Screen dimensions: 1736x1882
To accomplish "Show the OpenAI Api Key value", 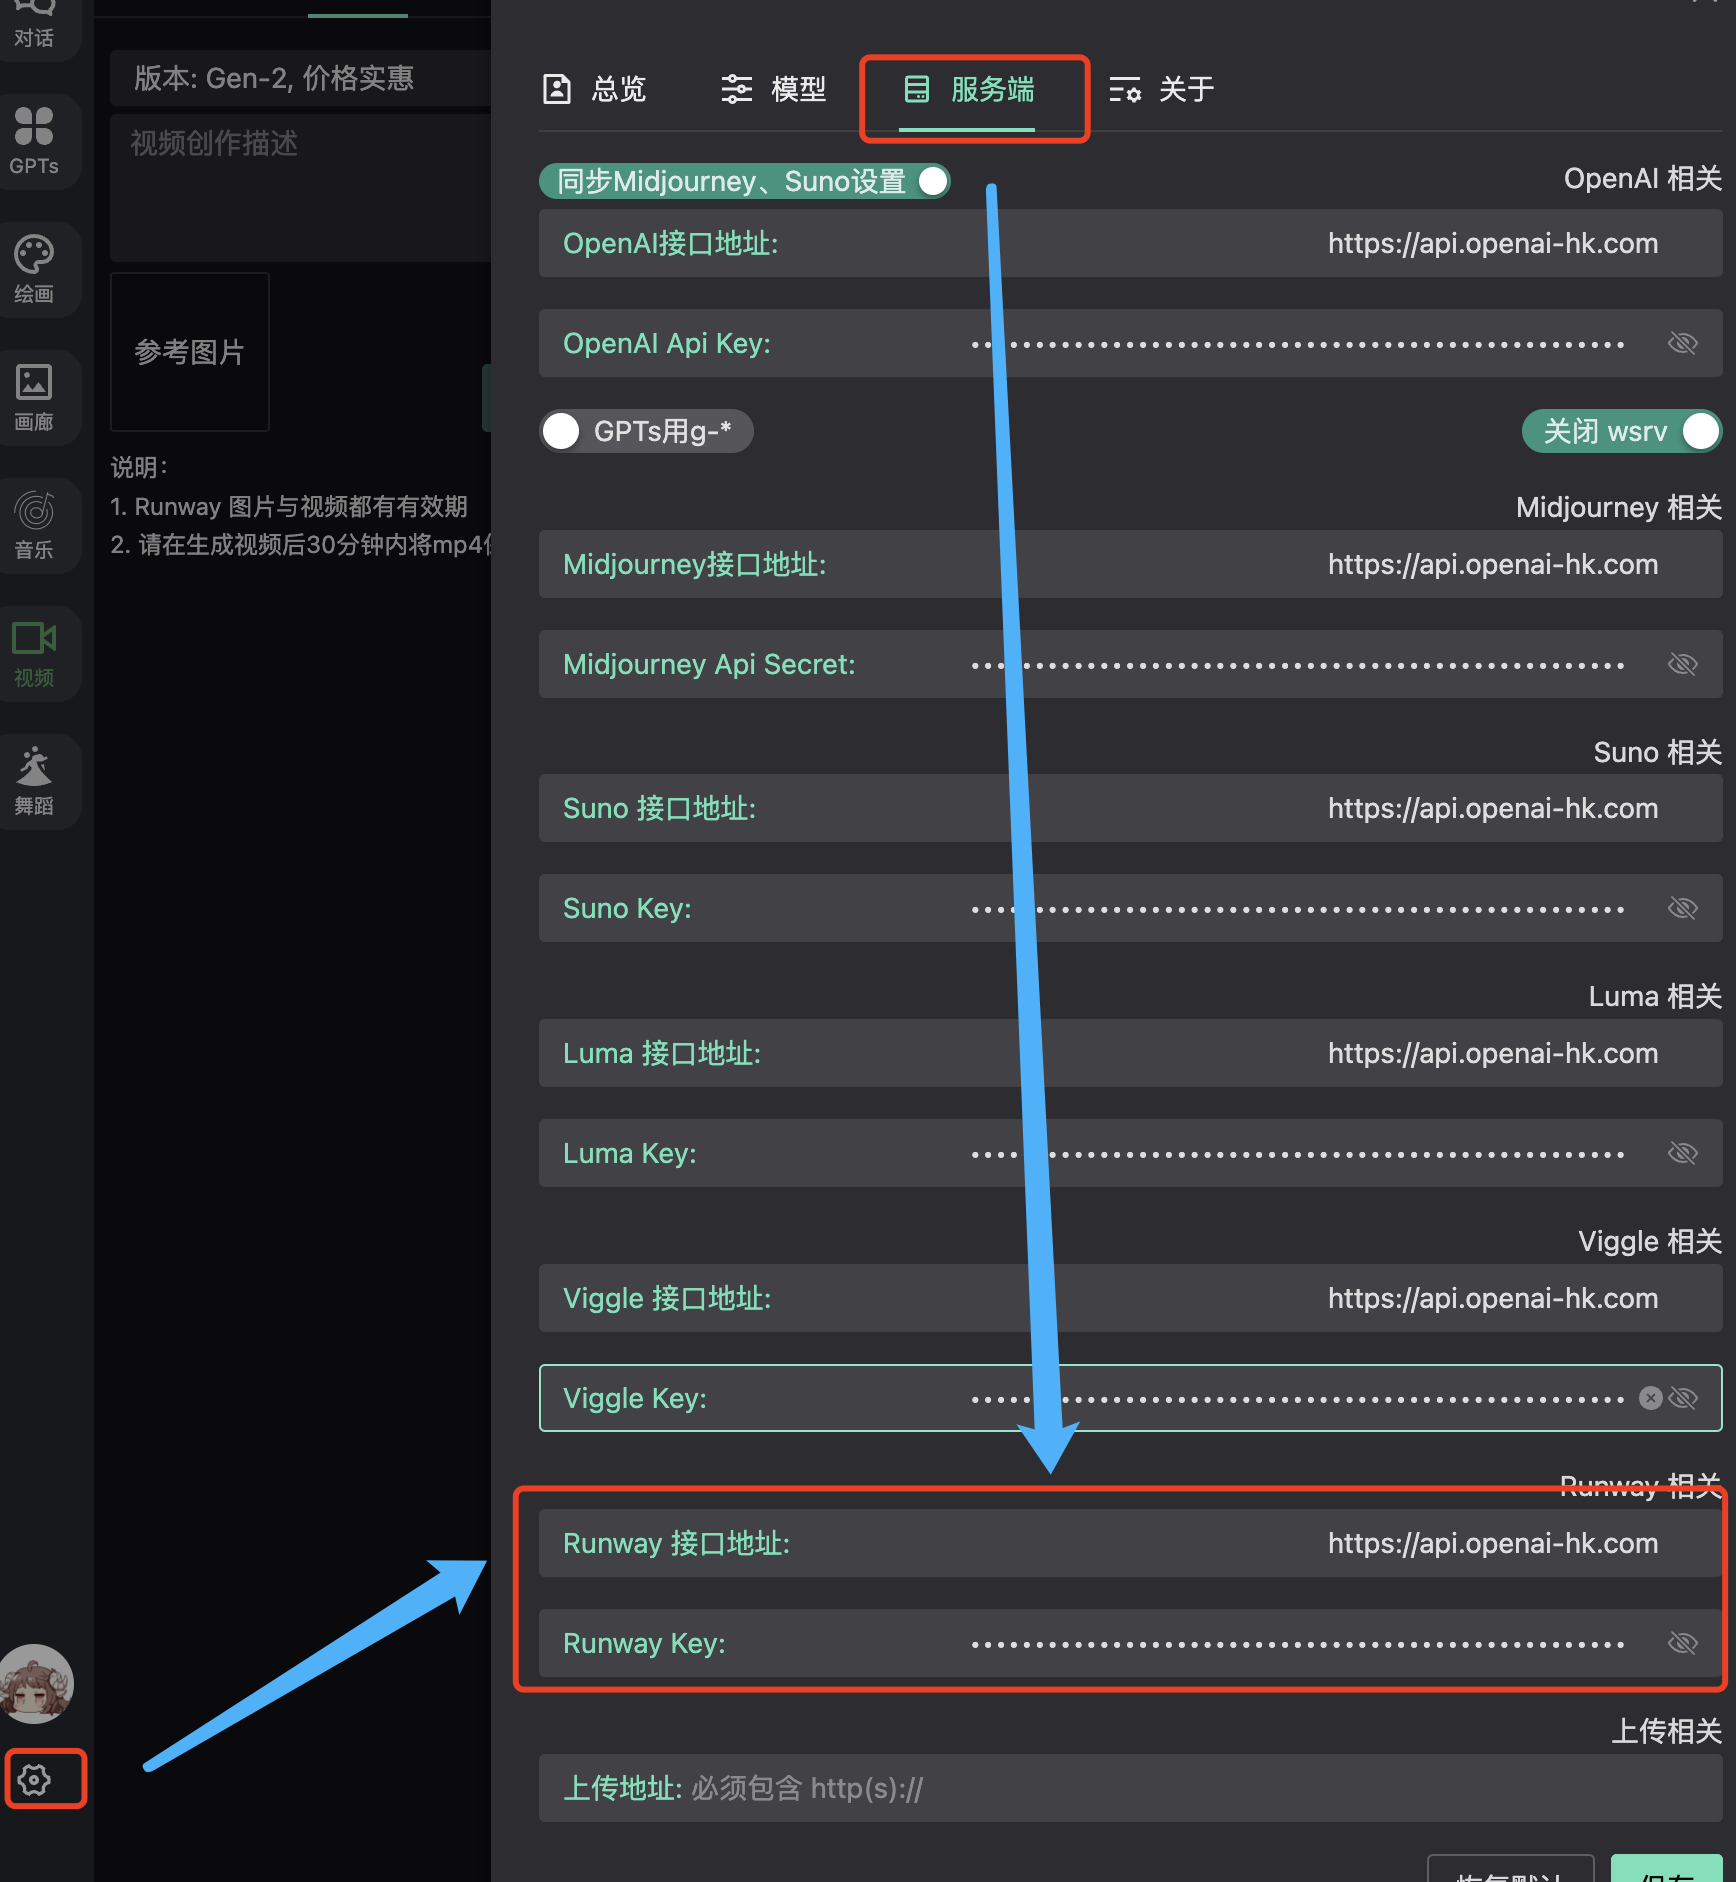I will (1683, 343).
